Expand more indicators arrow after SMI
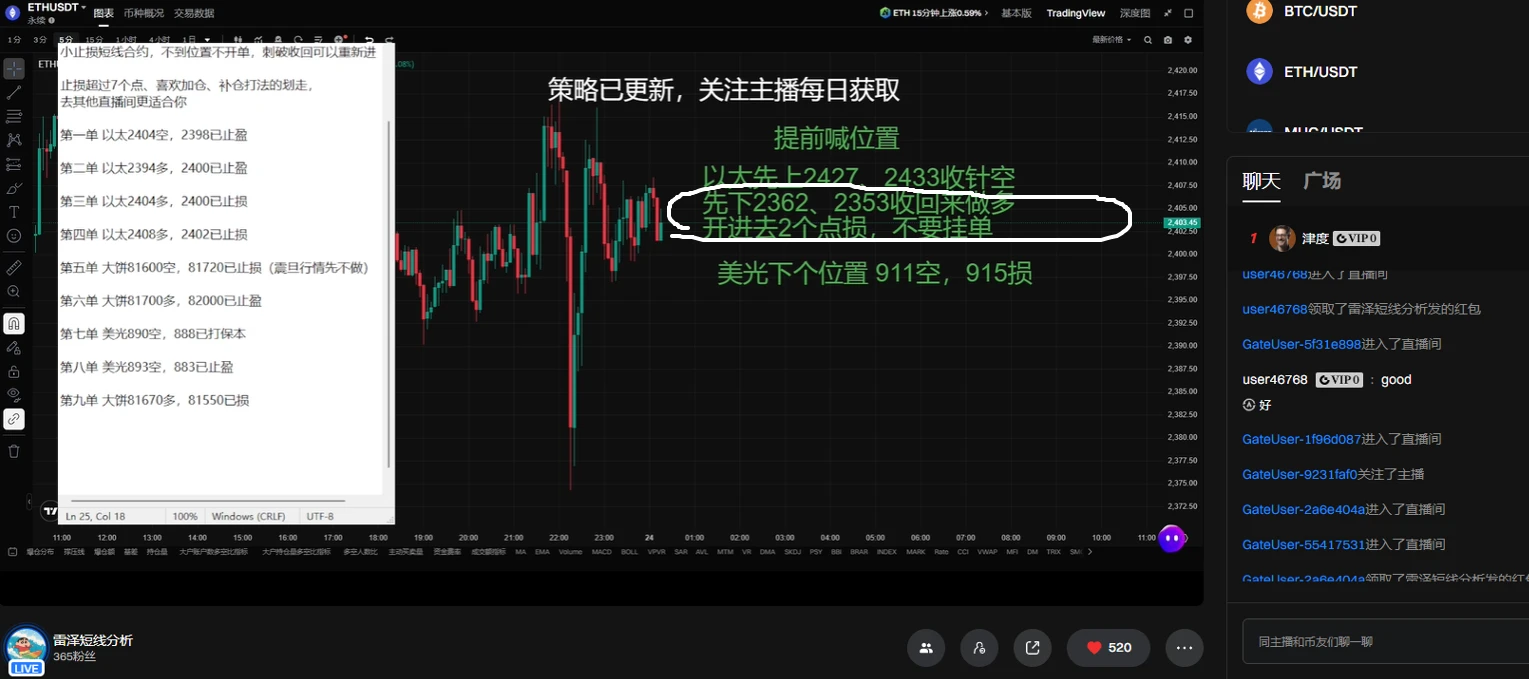Screen dimensions: 1529x679 click(x=1089, y=552)
